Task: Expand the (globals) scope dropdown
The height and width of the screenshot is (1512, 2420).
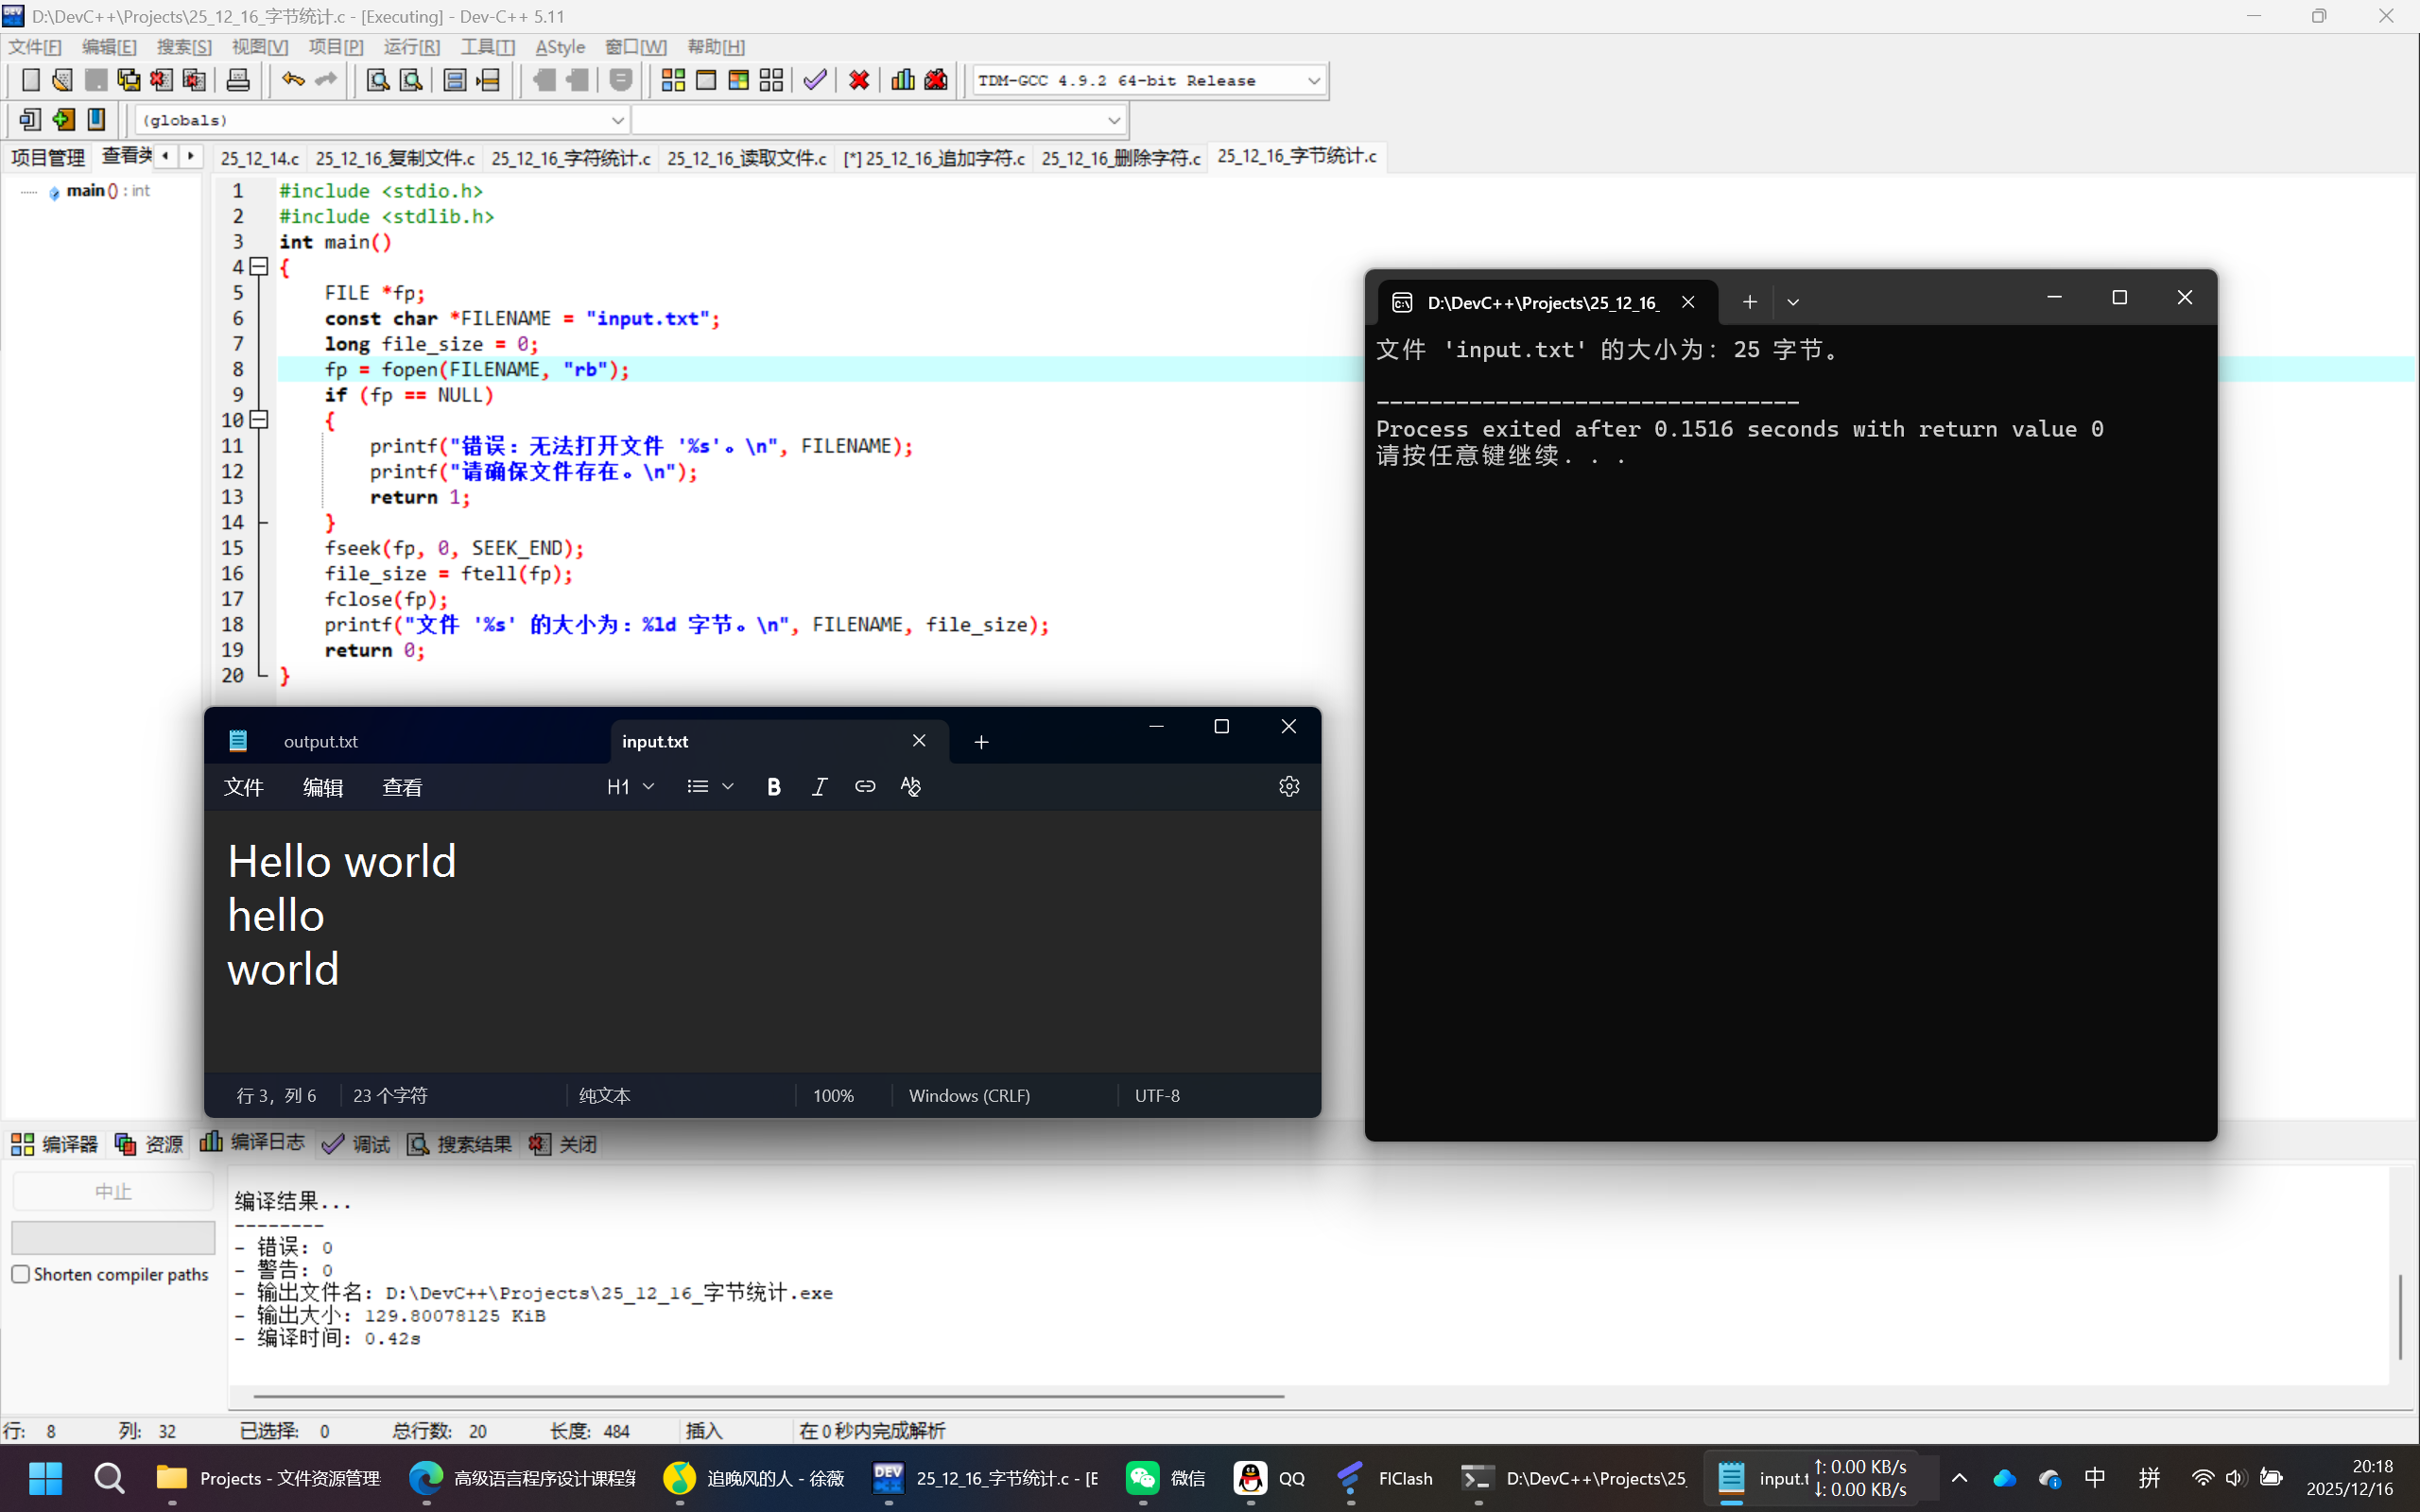Action: [x=617, y=120]
